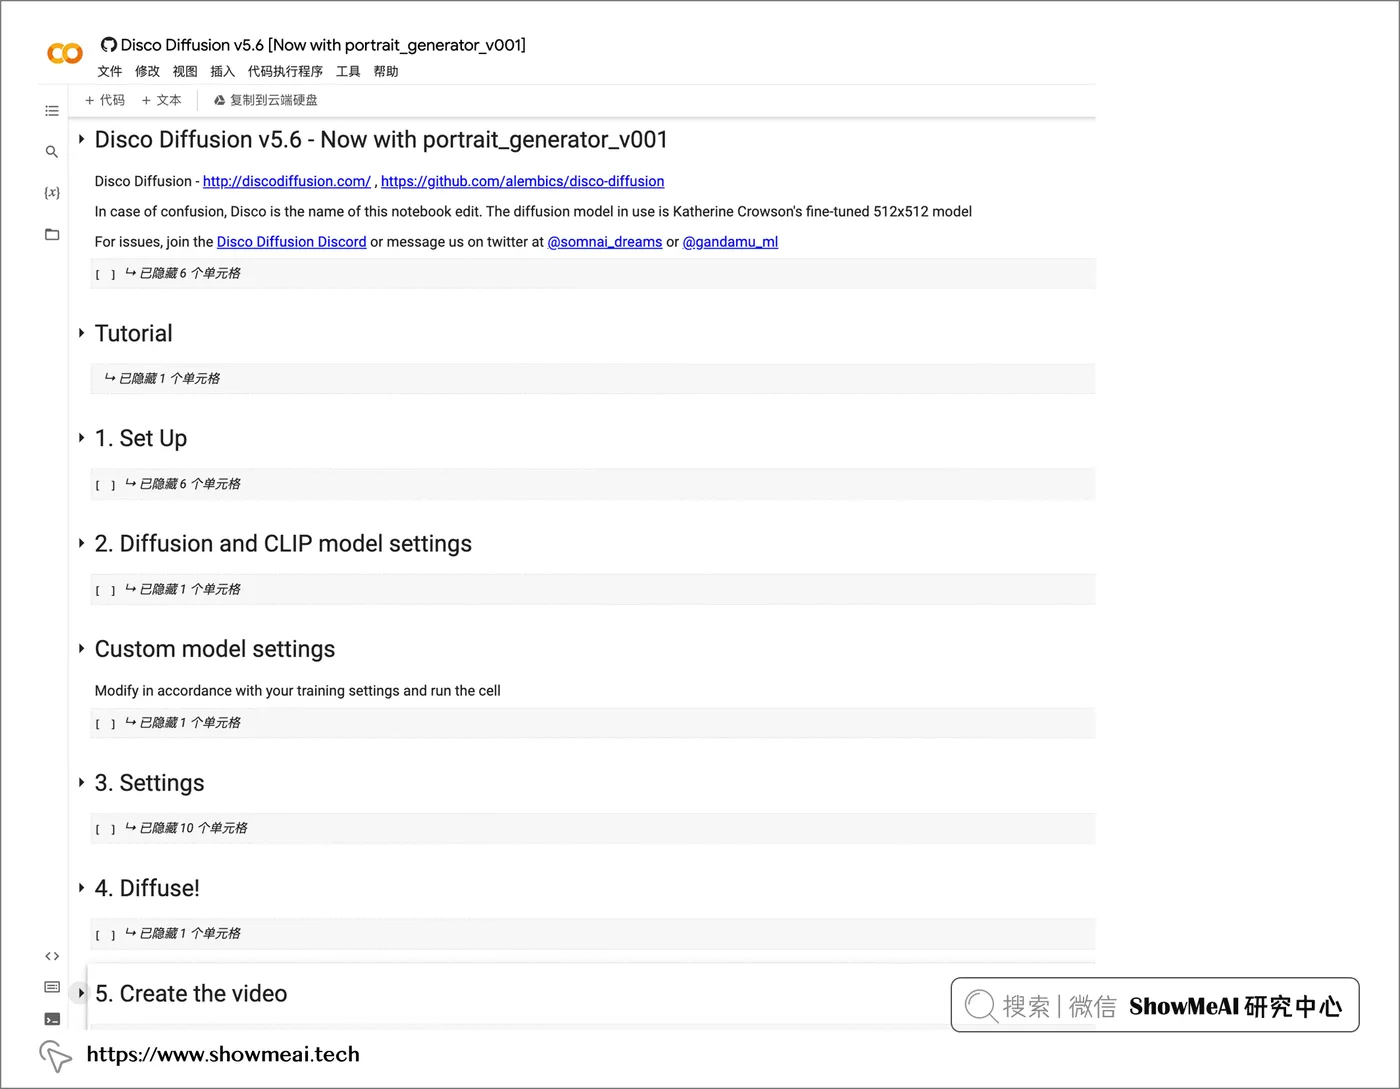Run the hidden cells under 1. Set Up
1400x1089 pixels.
tap(105, 485)
